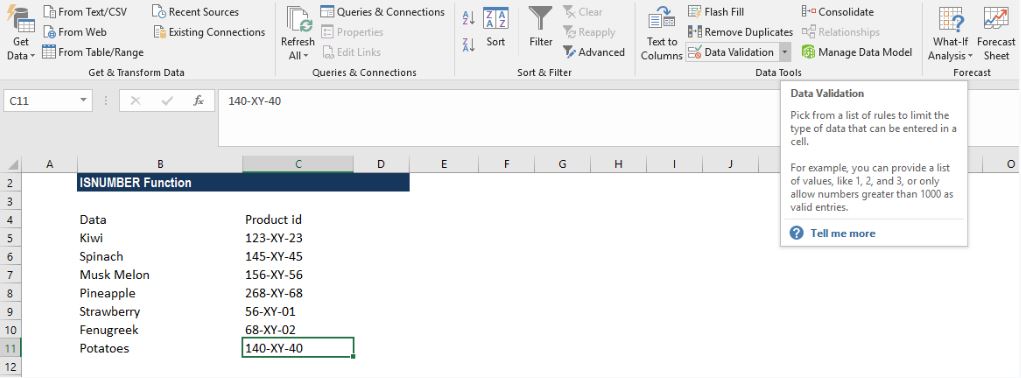Select cell with 123-XY-23
Viewport: 1021px width, 378px height.
click(298, 238)
